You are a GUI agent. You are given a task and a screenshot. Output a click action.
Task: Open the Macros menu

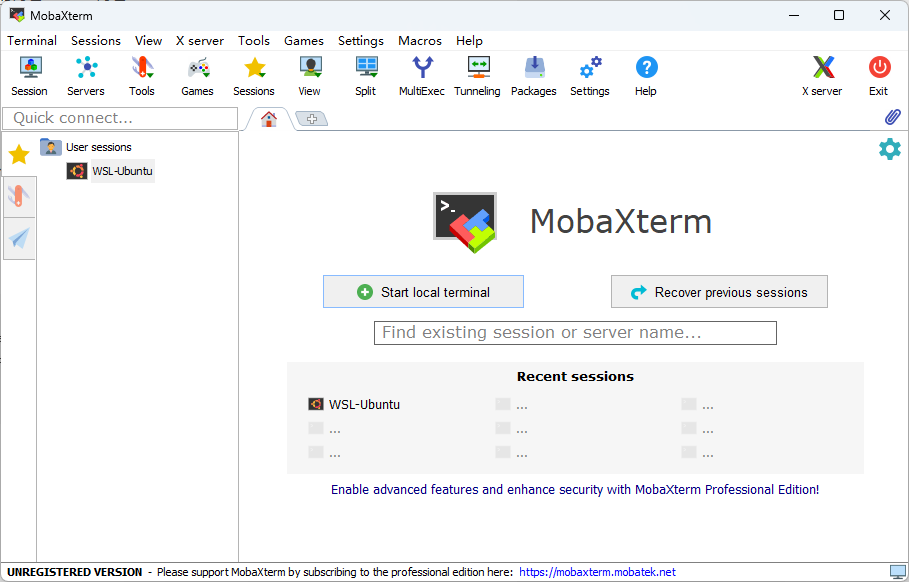click(x=419, y=41)
